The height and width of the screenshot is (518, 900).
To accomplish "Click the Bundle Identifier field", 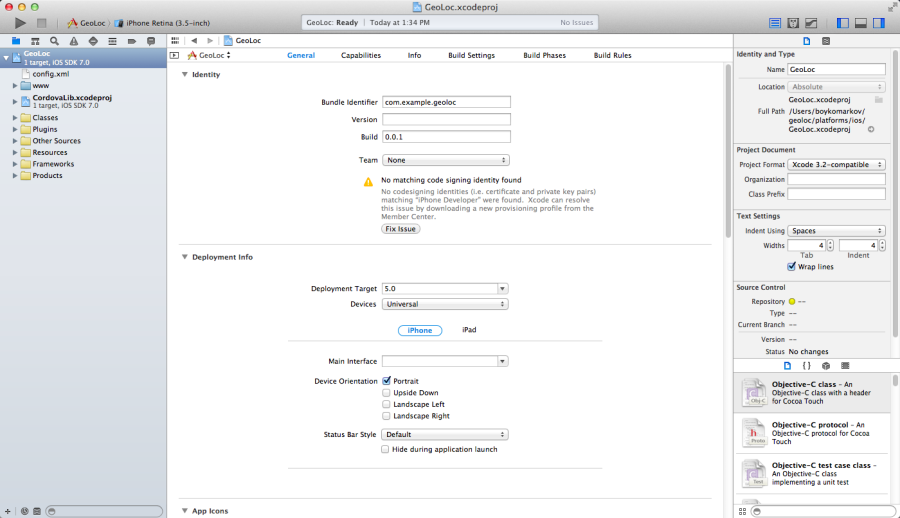I will 446,102.
